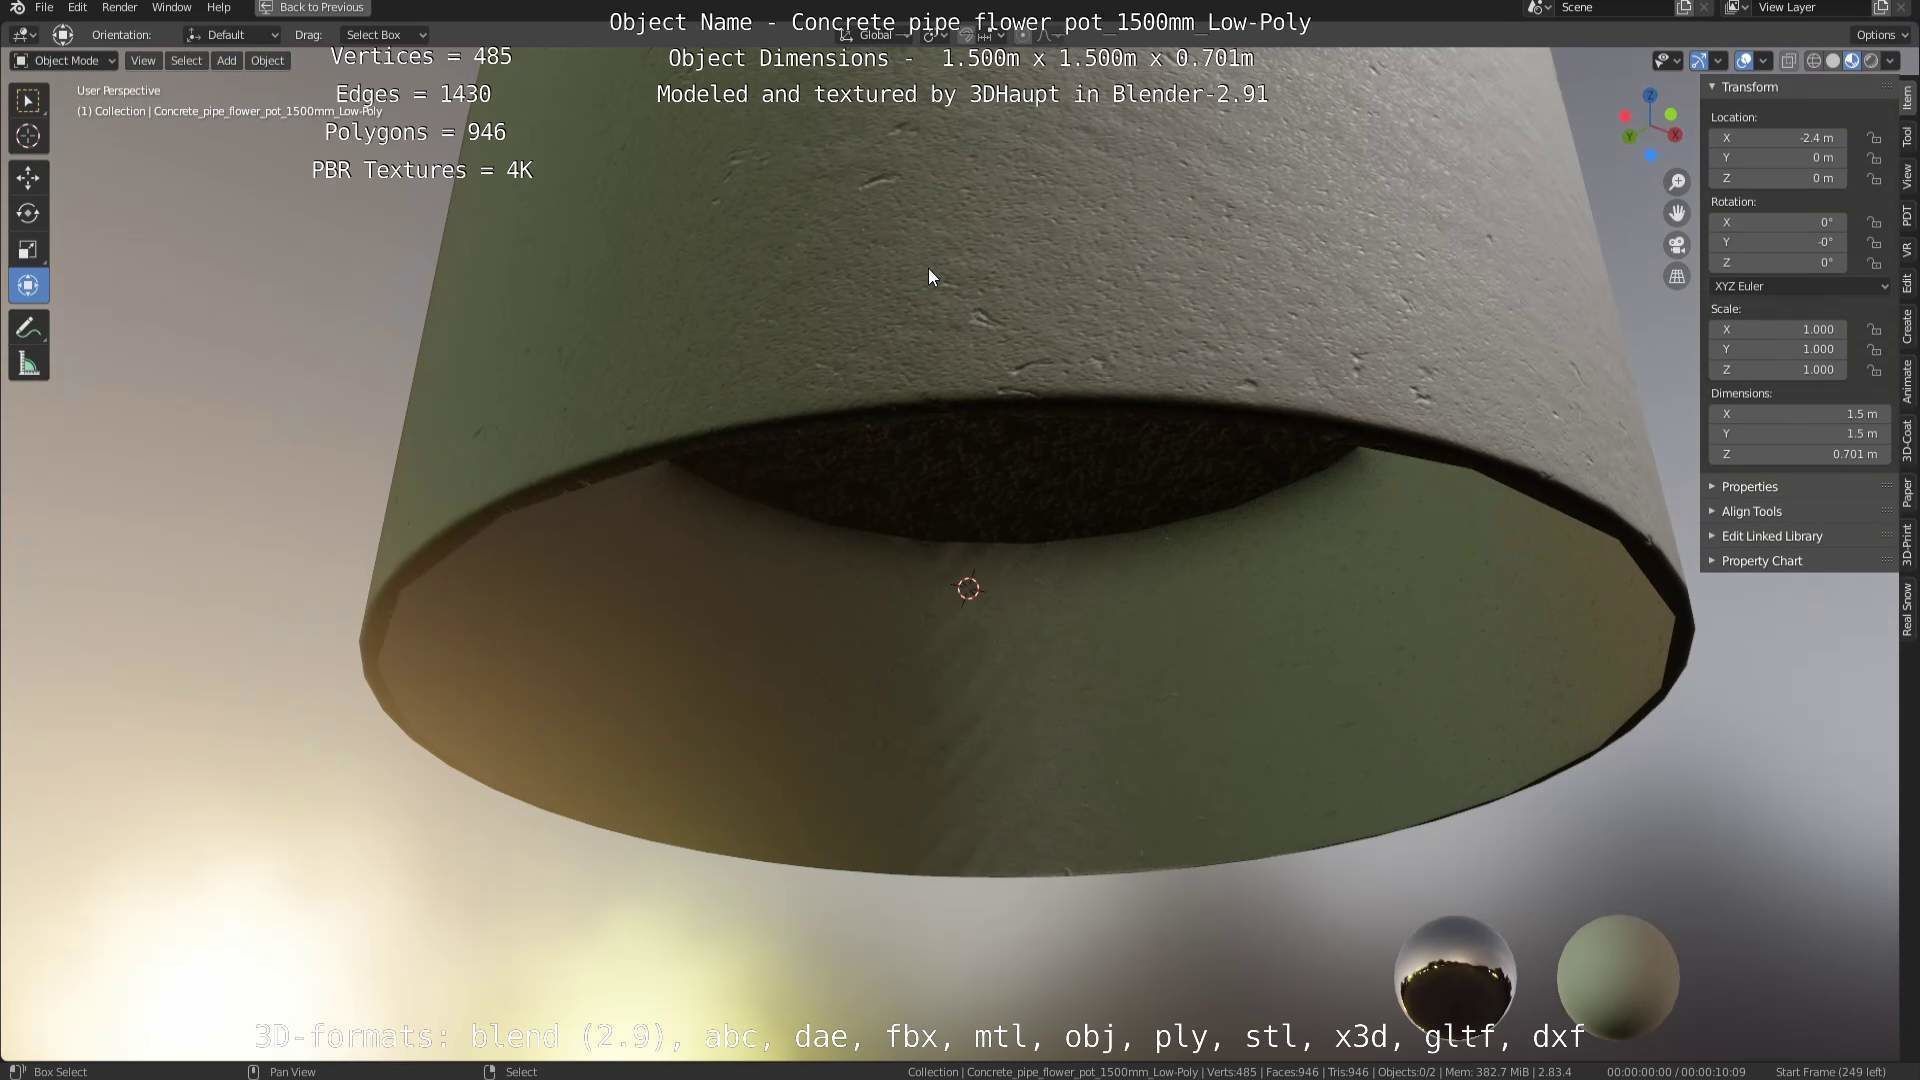Open the Options dropdown
The image size is (1920, 1080).
click(x=1880, y=35)
